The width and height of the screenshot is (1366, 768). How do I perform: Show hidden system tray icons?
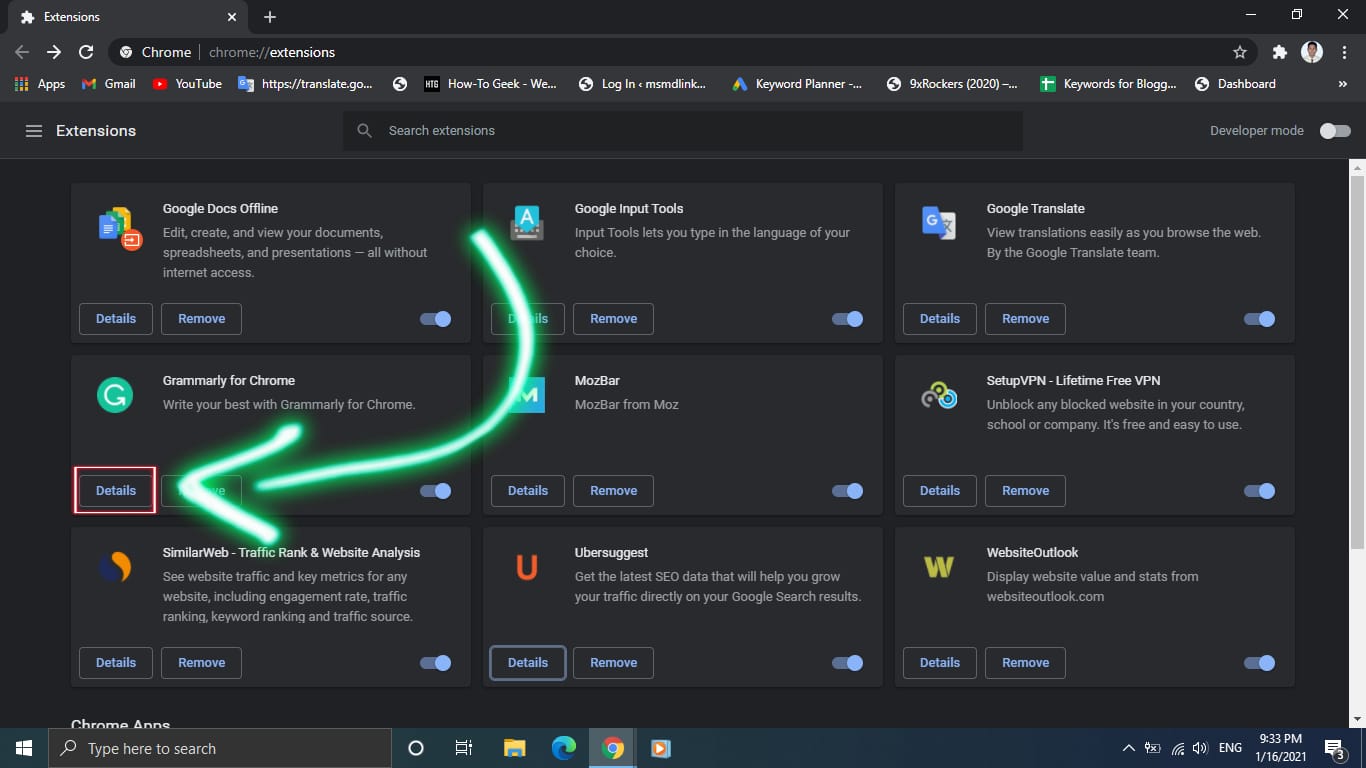(1128, 748)
